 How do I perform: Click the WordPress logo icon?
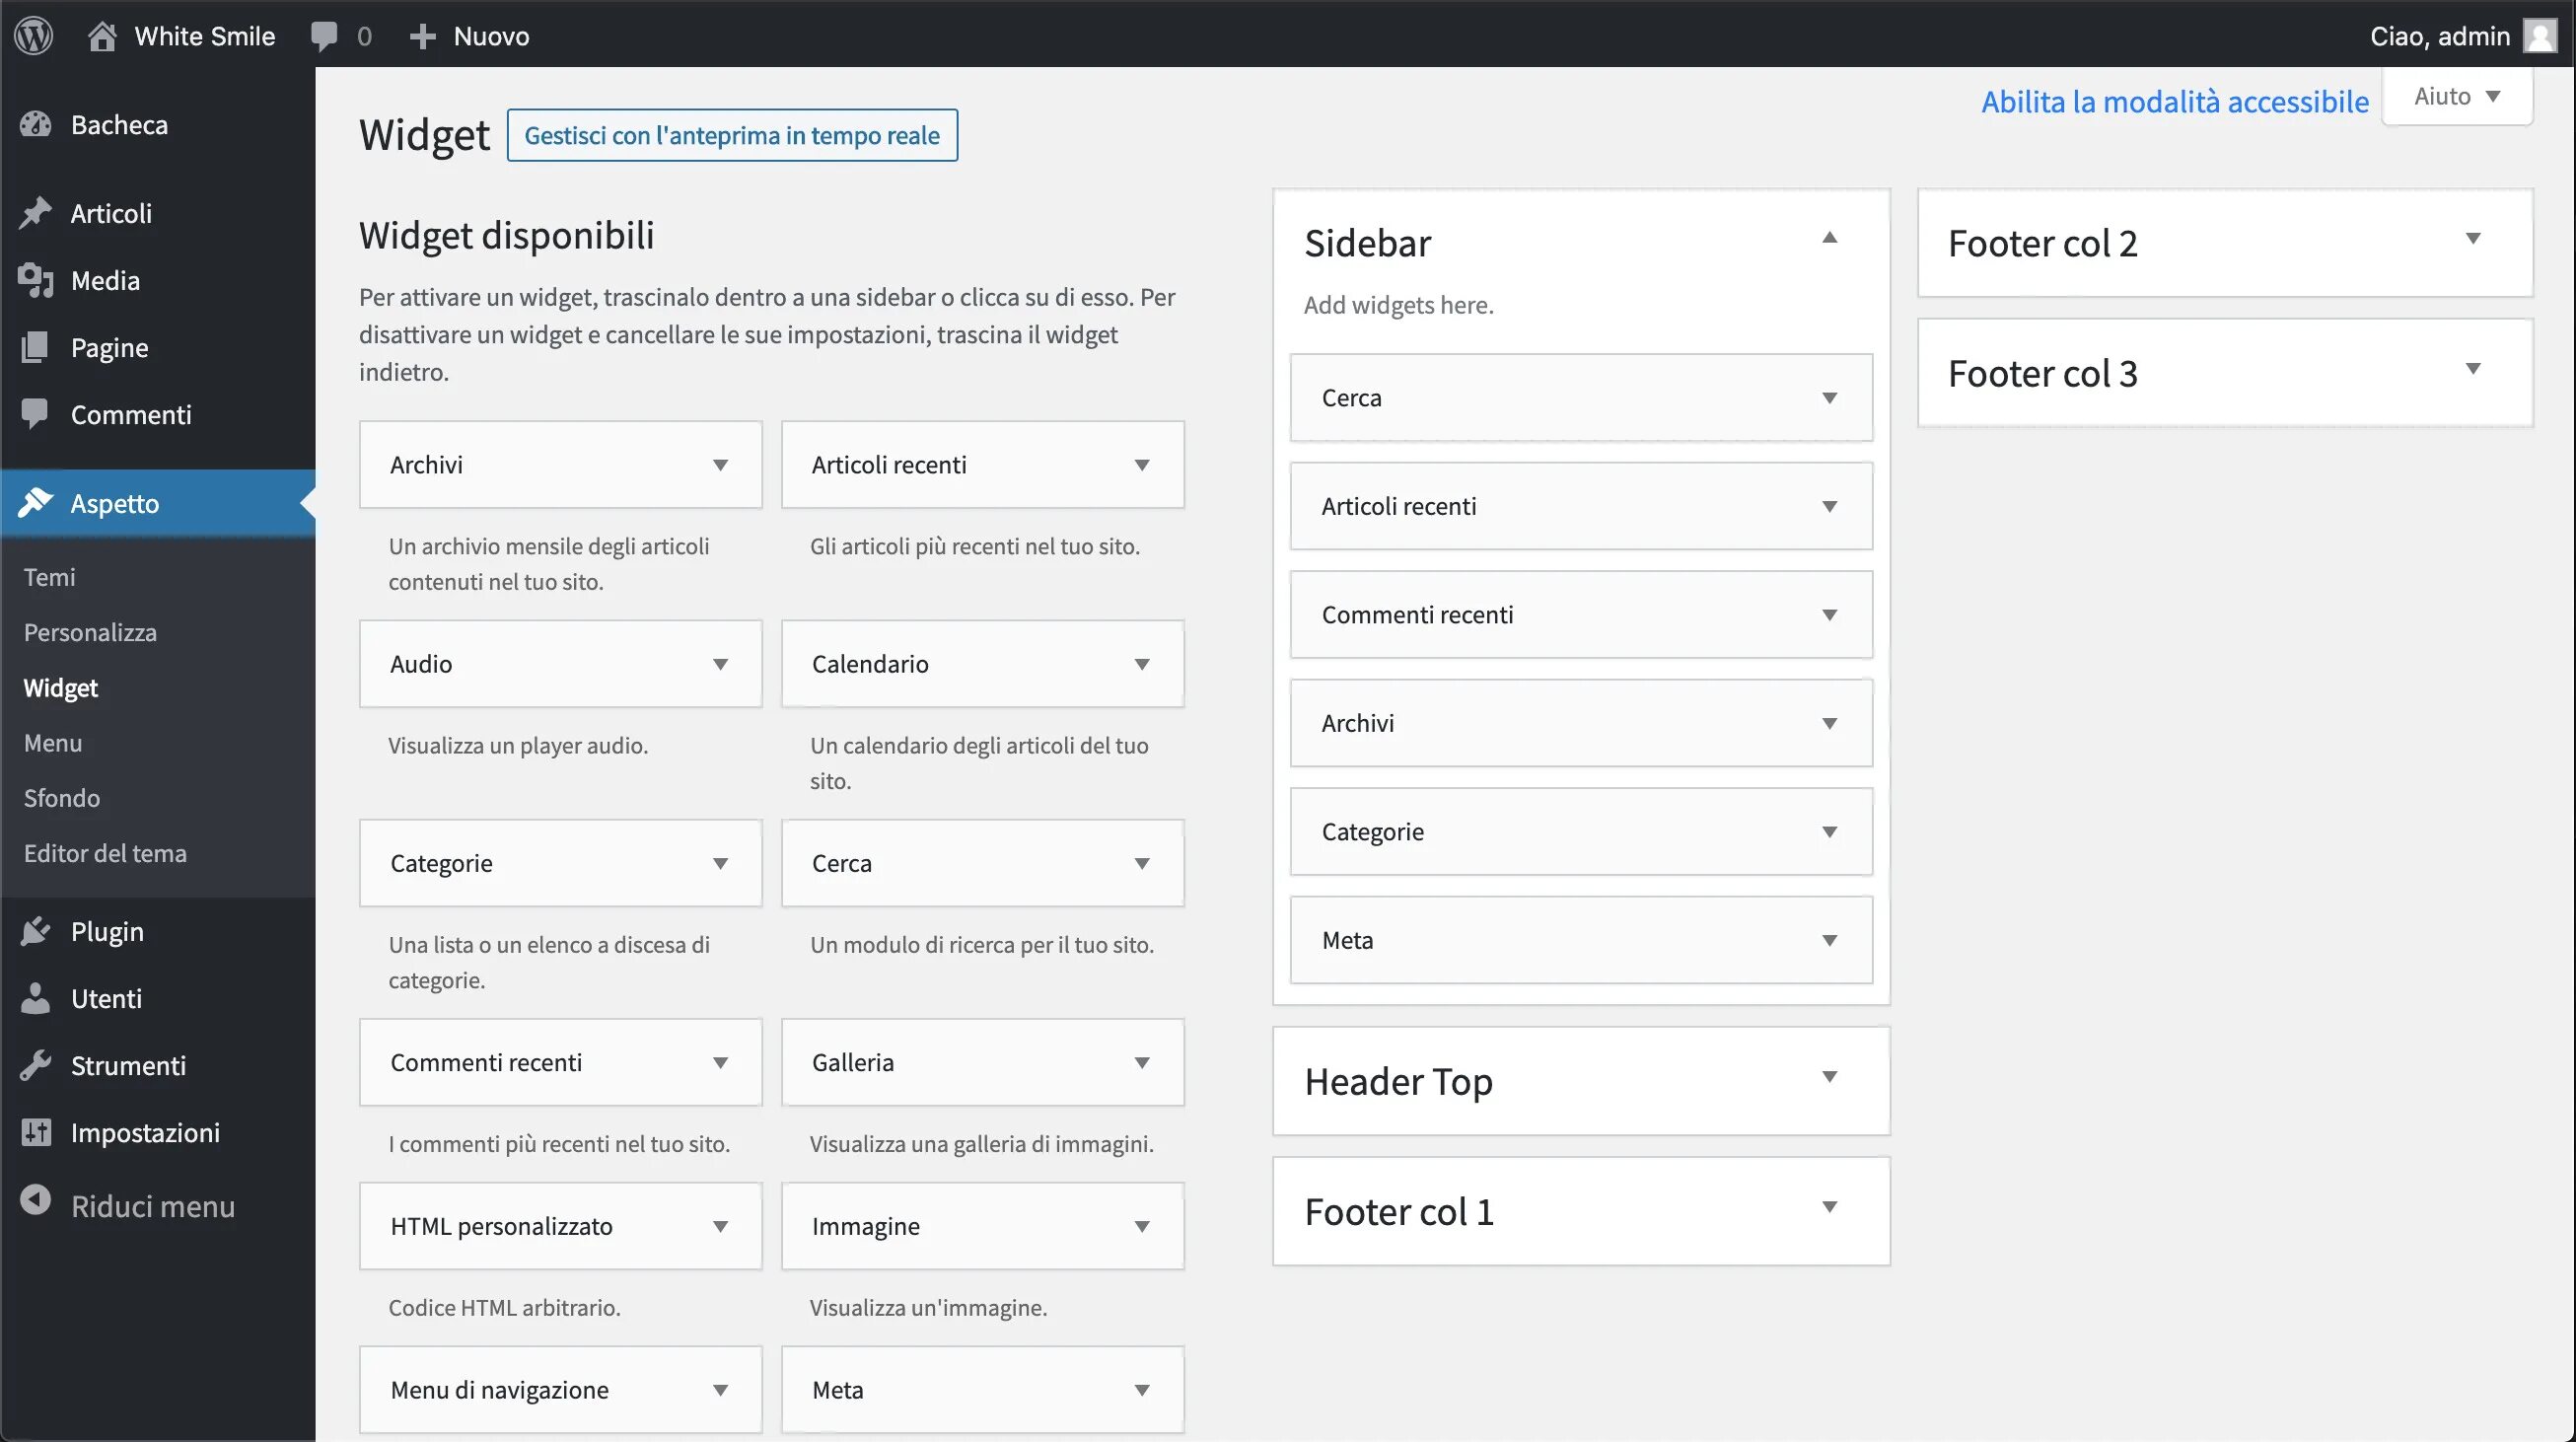(x=37, y=34)
